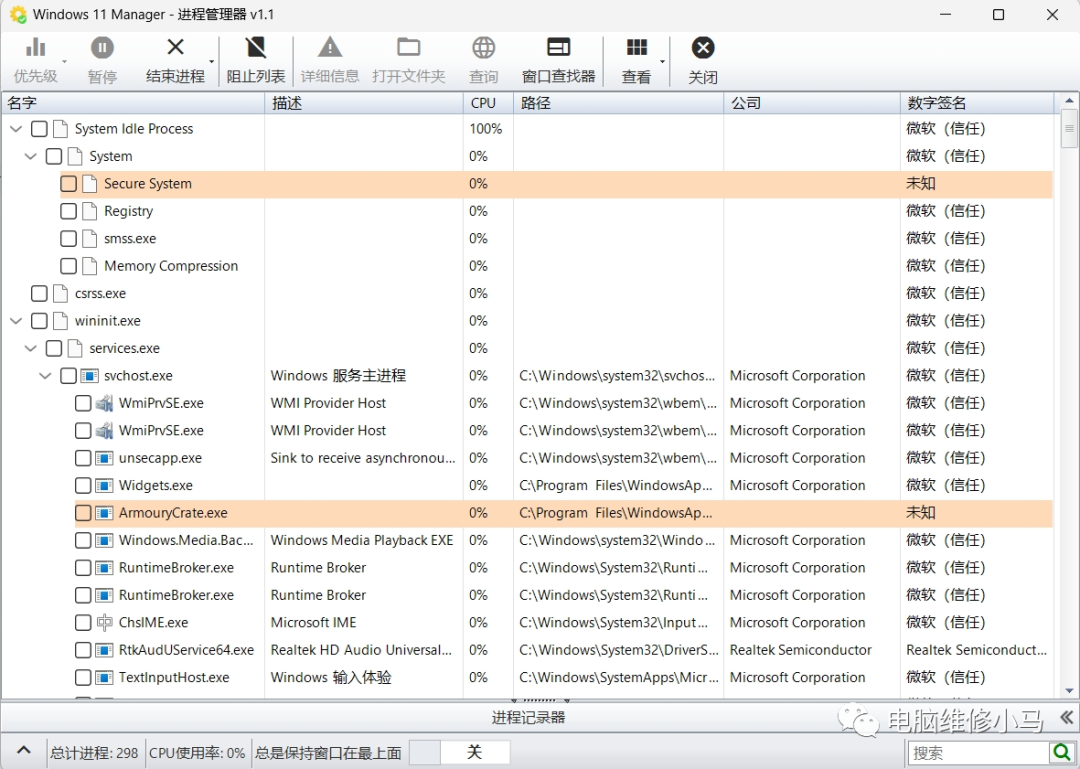Click 未知 signature in Secure System row
This screenshot has width=1080, height=769.
coord(920,184)
